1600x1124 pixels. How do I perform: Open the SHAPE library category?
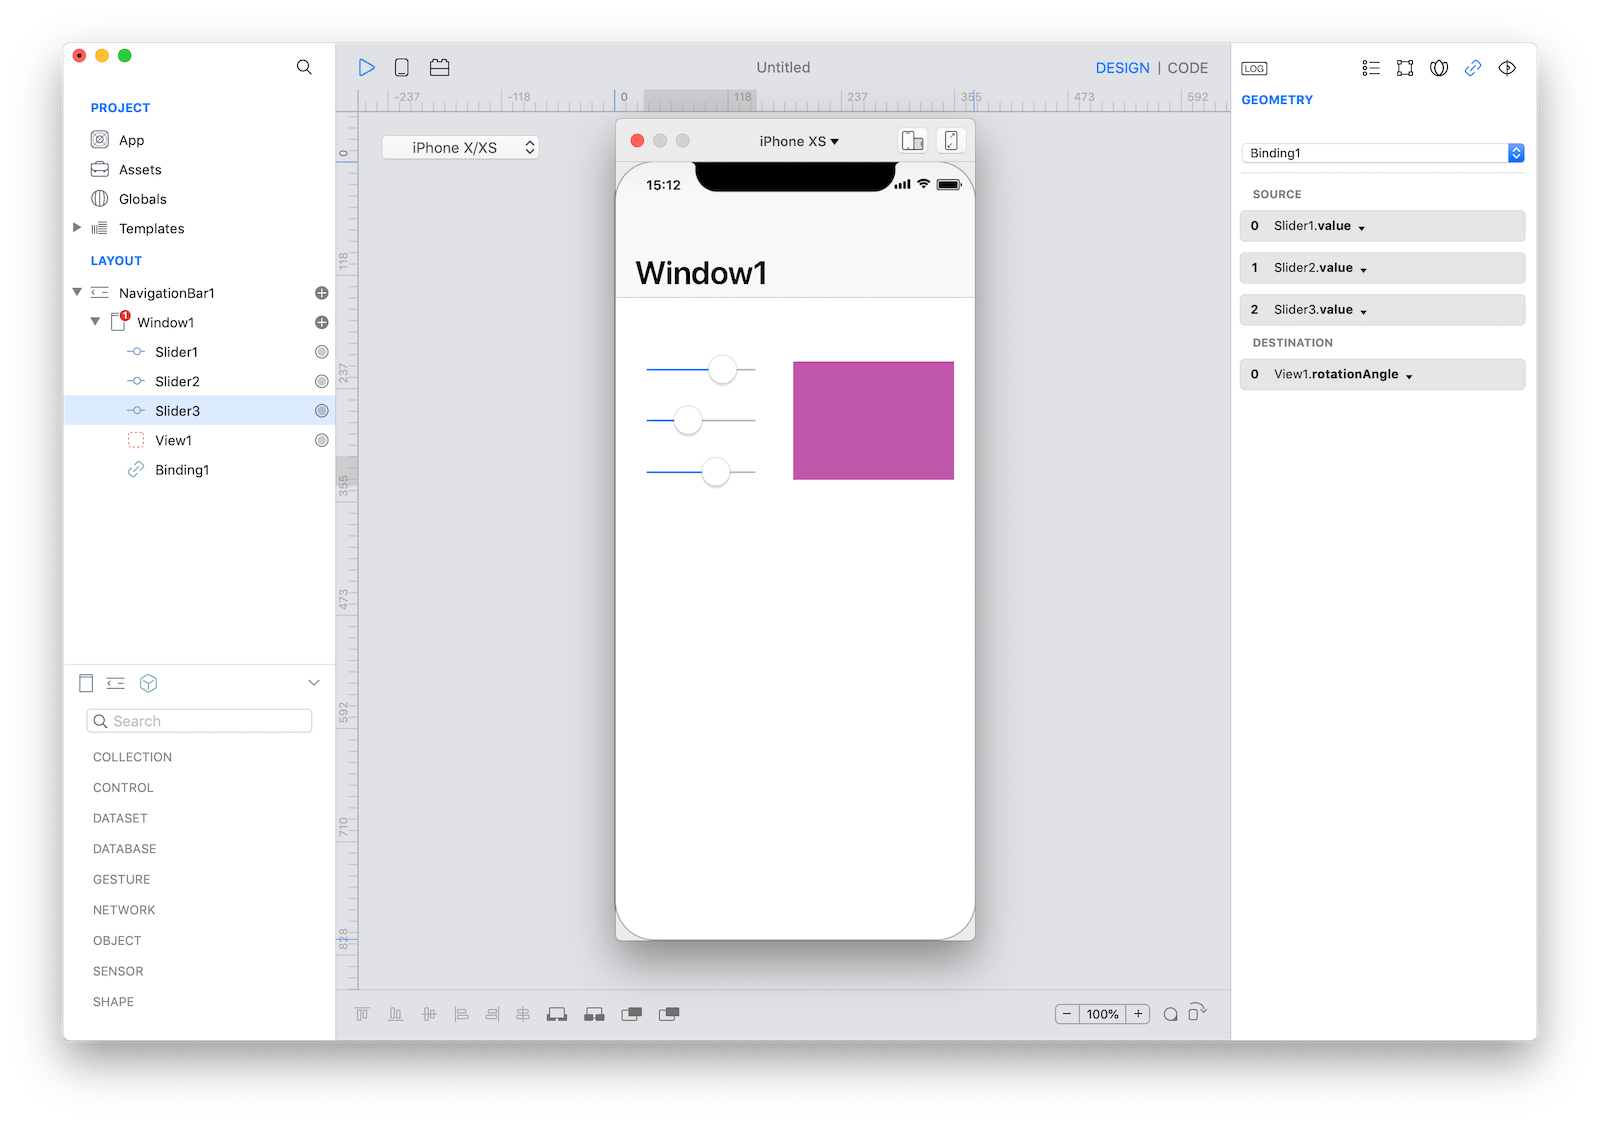click(x=113, y=1002)
